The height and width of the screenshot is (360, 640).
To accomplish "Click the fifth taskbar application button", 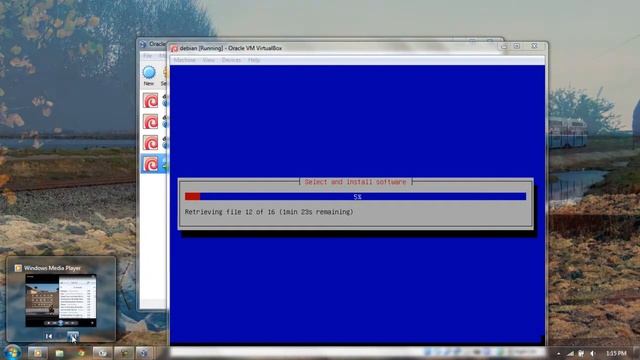I will pos(123,353).
